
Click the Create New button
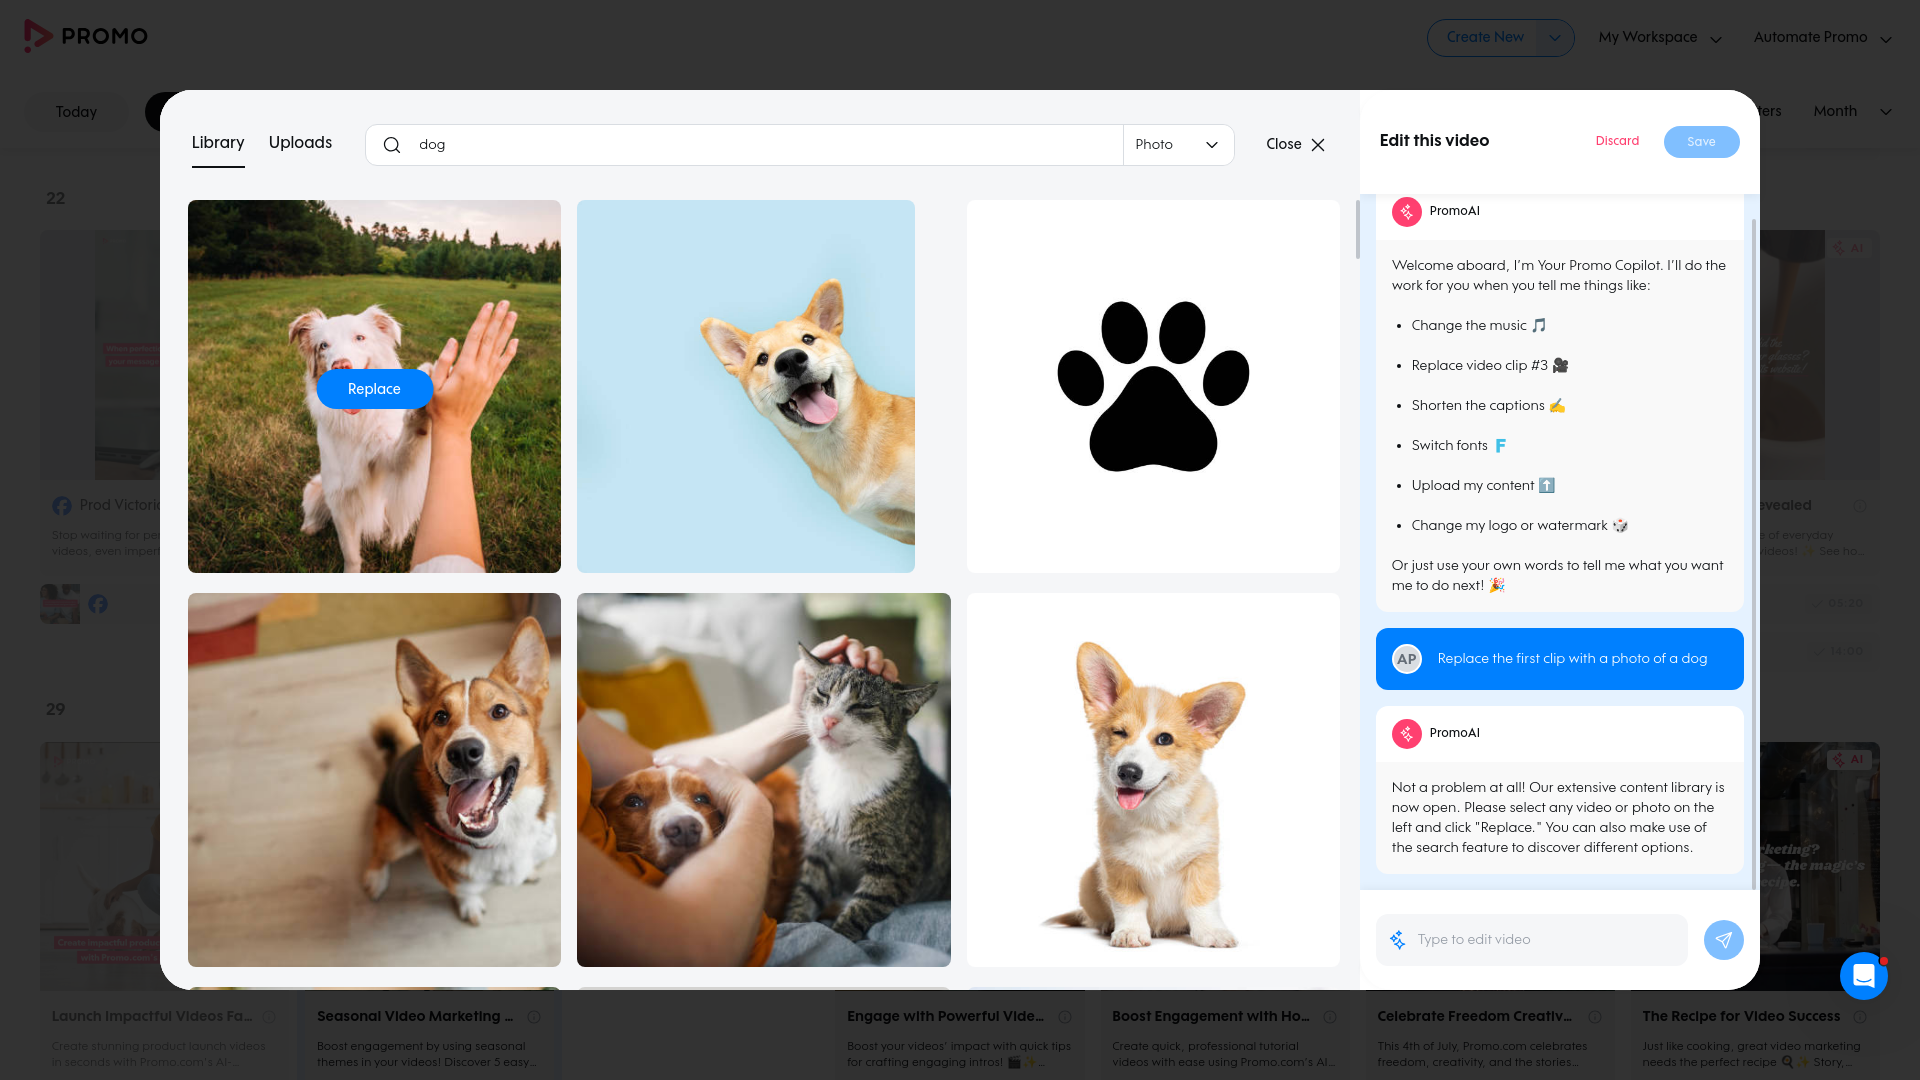click(x=1484, y=38)
